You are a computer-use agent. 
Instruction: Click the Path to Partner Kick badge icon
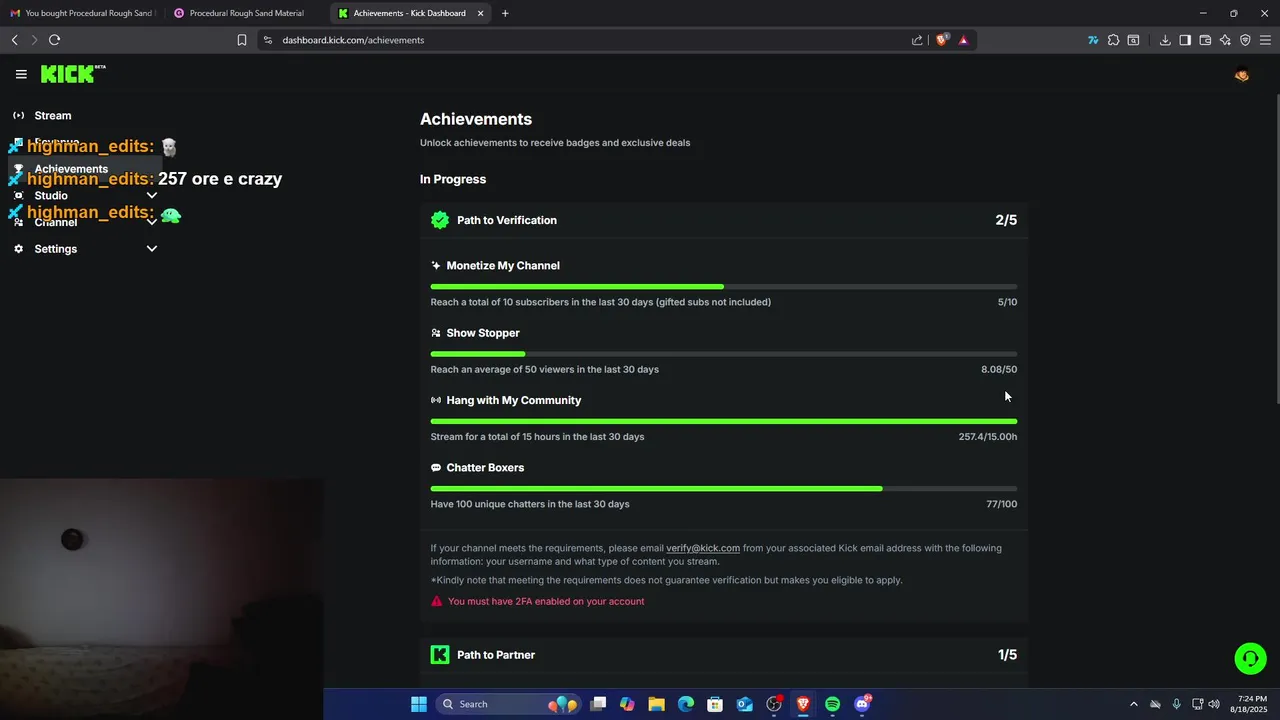pos(440,655)
